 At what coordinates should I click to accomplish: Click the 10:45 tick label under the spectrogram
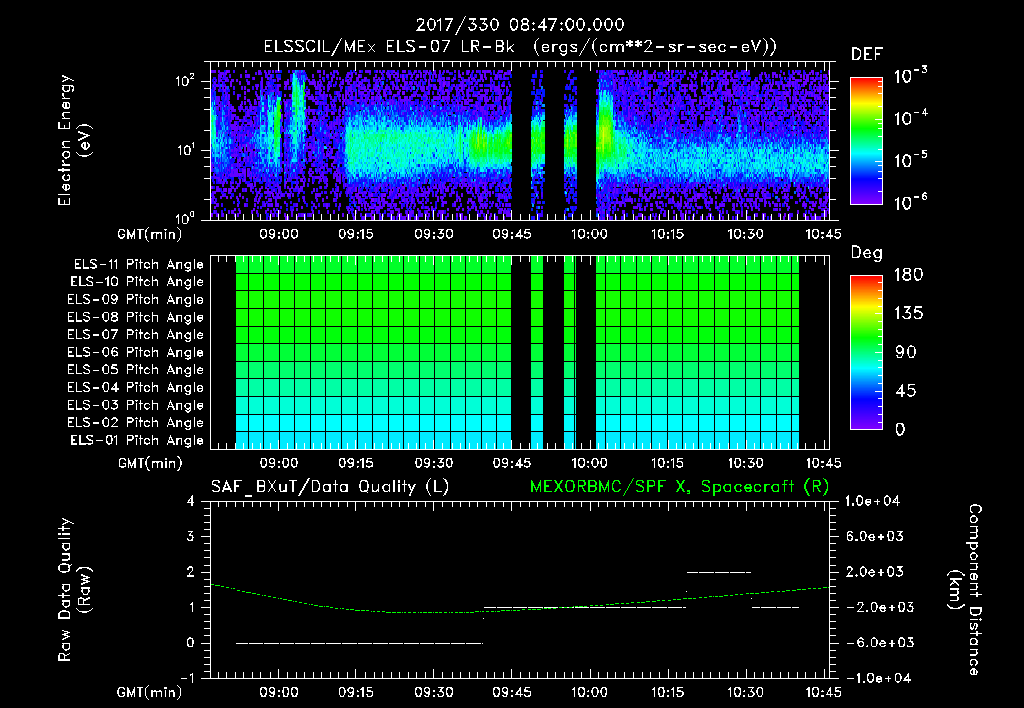point(823,234)
